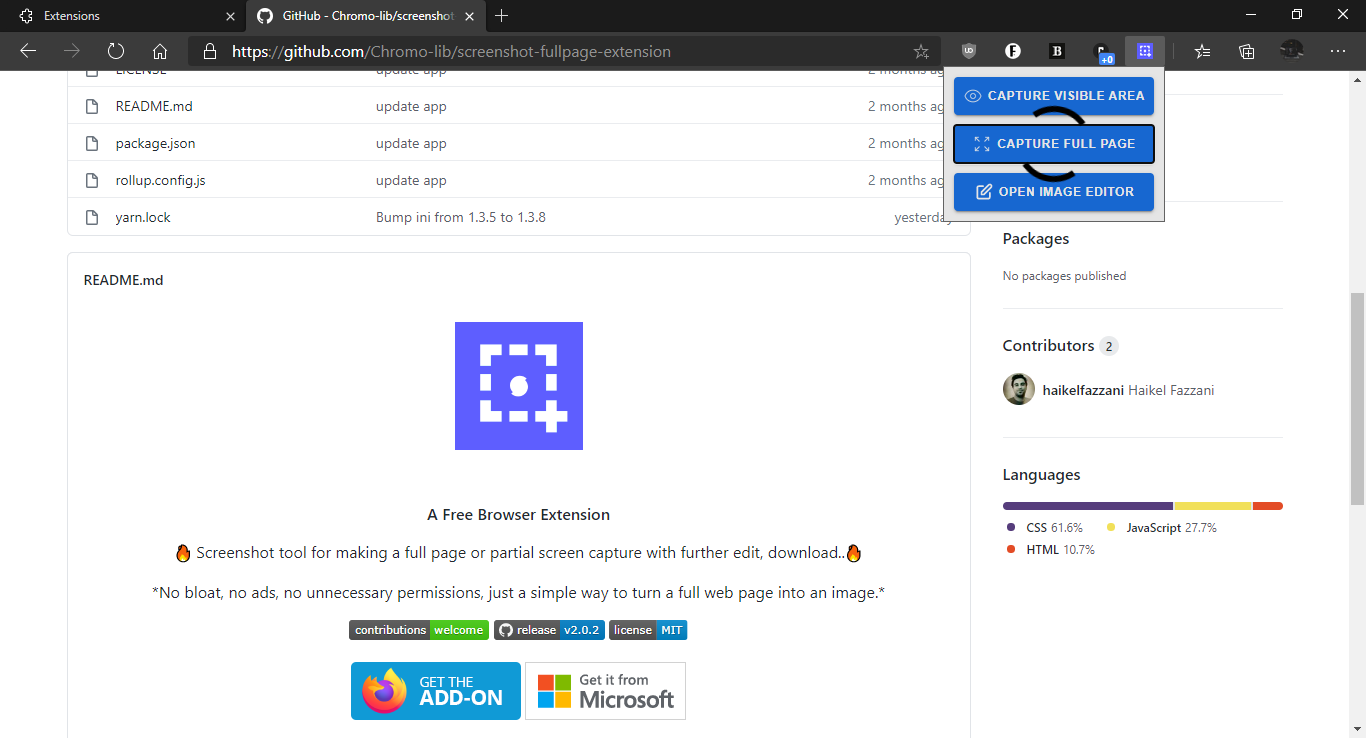Open the Contributors section heading
The width and height of the screenshot is (1366, 738).
coord(1049,346)
